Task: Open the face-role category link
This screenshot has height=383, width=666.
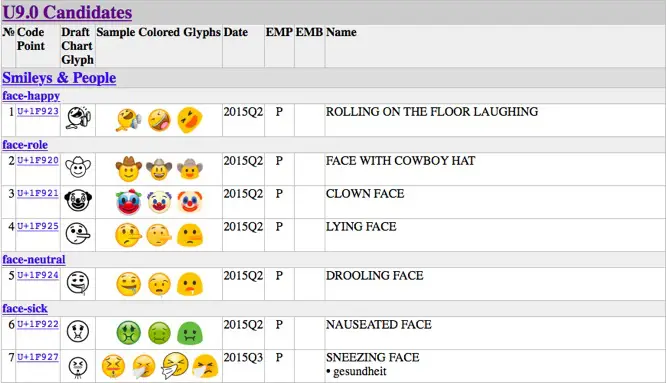Action: [25, 145]
